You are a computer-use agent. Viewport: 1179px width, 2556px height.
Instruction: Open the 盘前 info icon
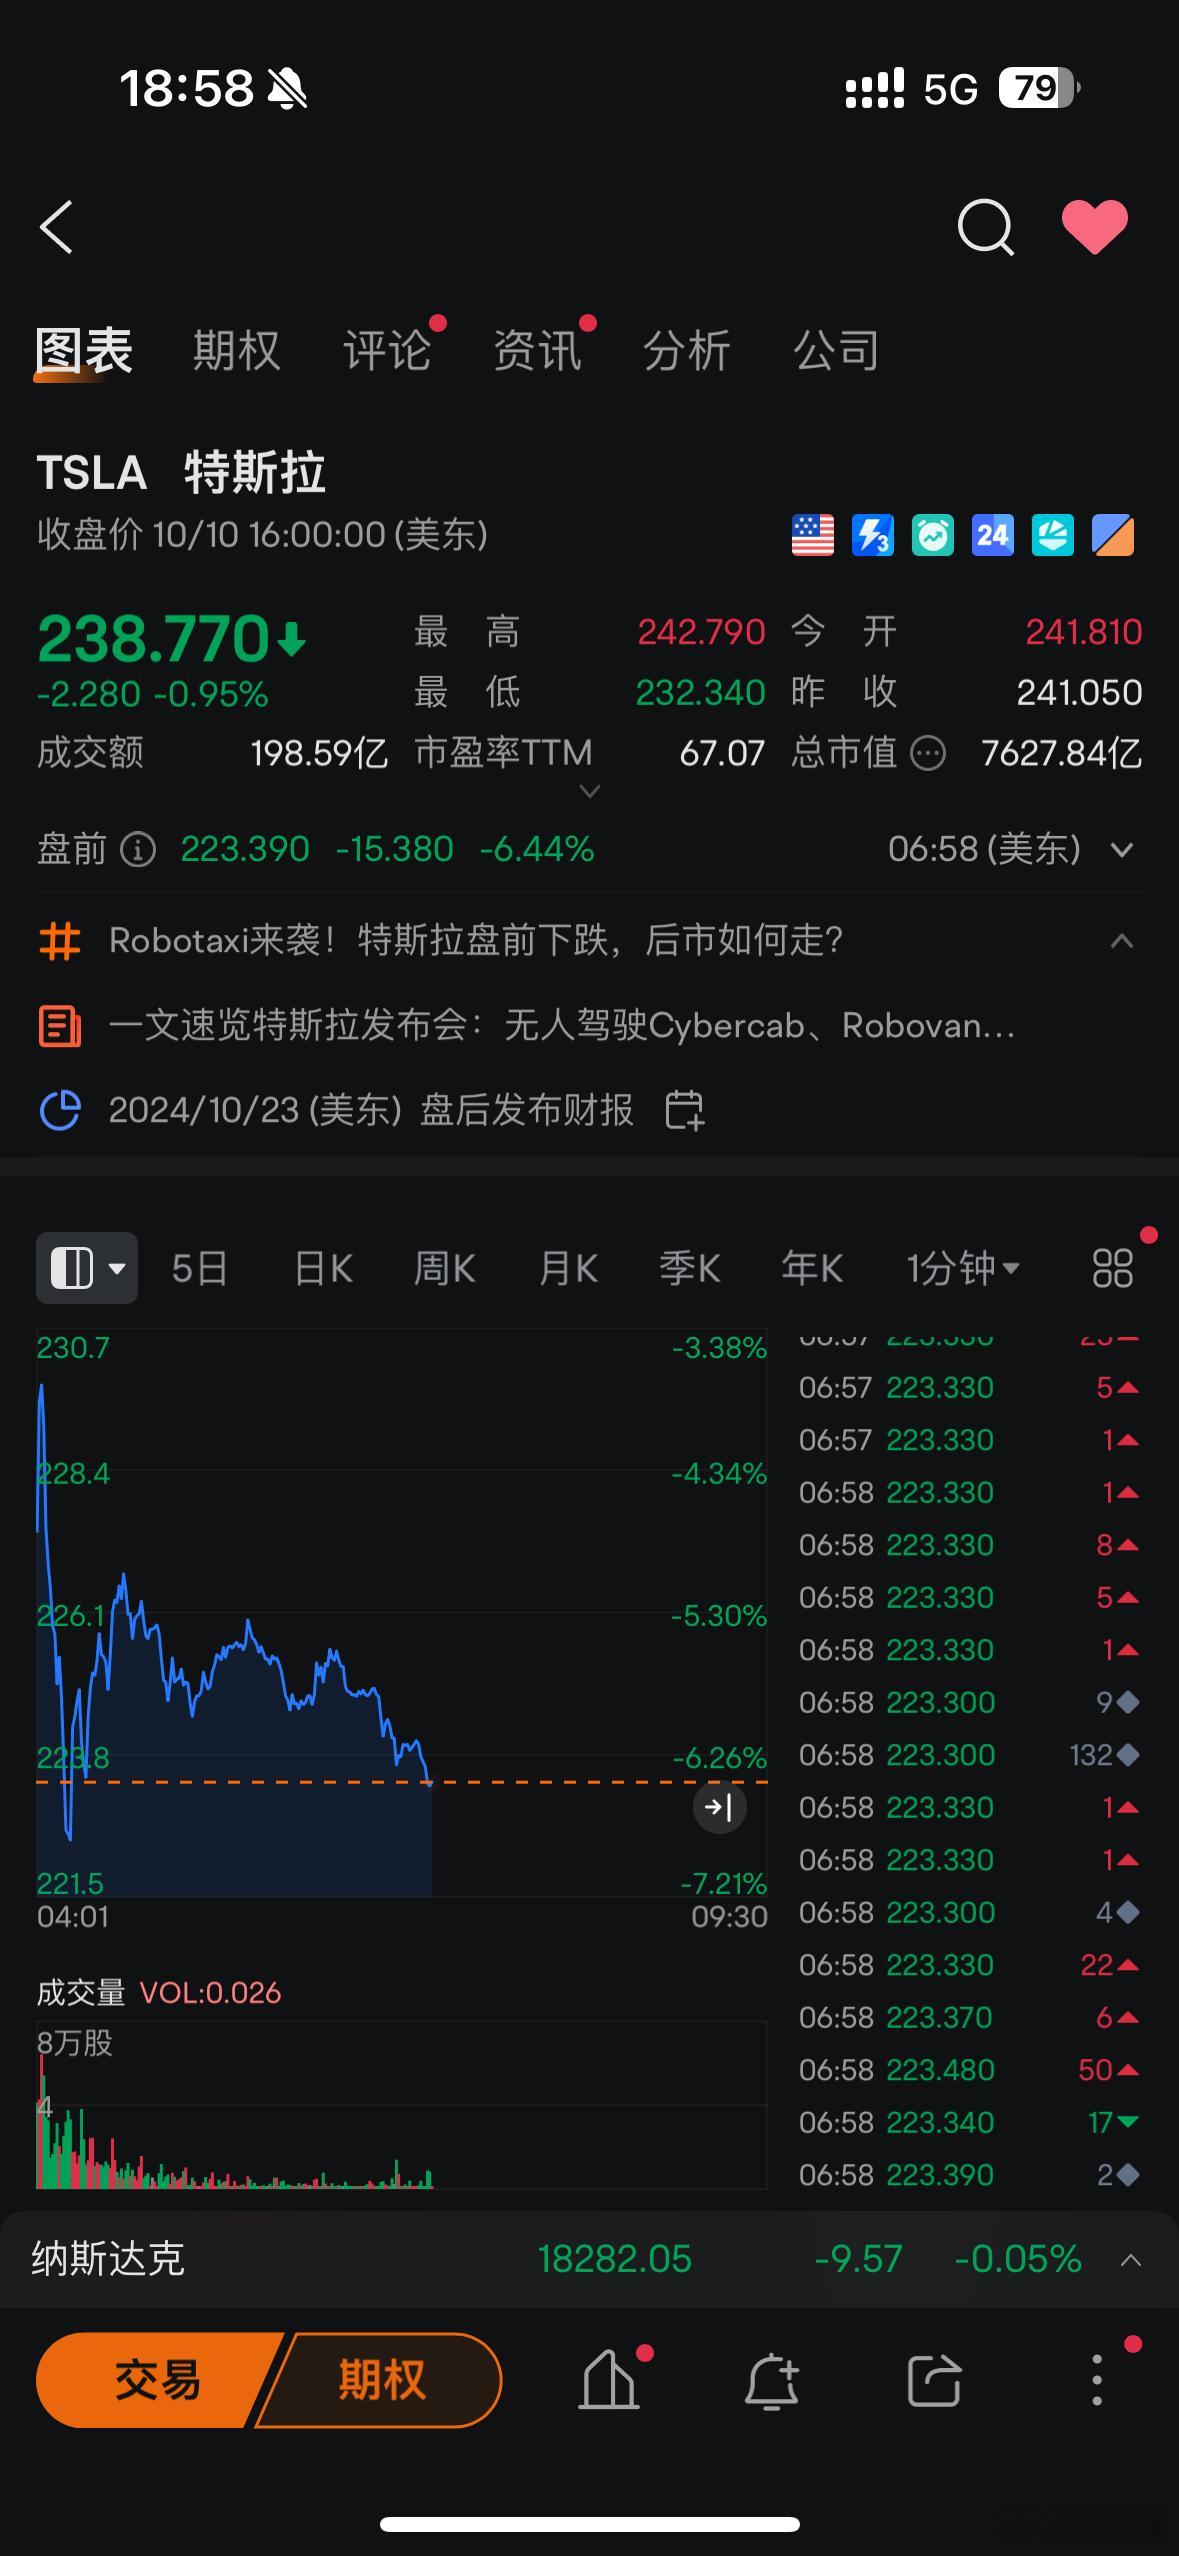pyautogui.click(x=138, y=850)
